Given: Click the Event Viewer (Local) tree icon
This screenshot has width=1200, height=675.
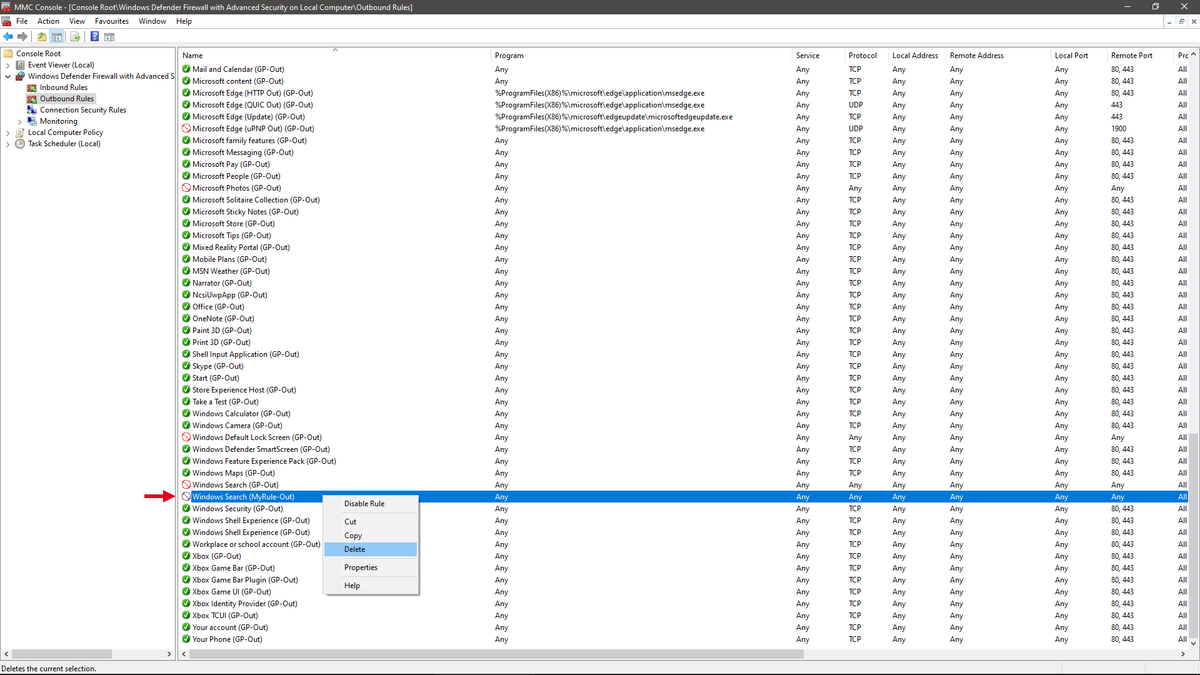Looking at the screenshot, I should [20, 65].
